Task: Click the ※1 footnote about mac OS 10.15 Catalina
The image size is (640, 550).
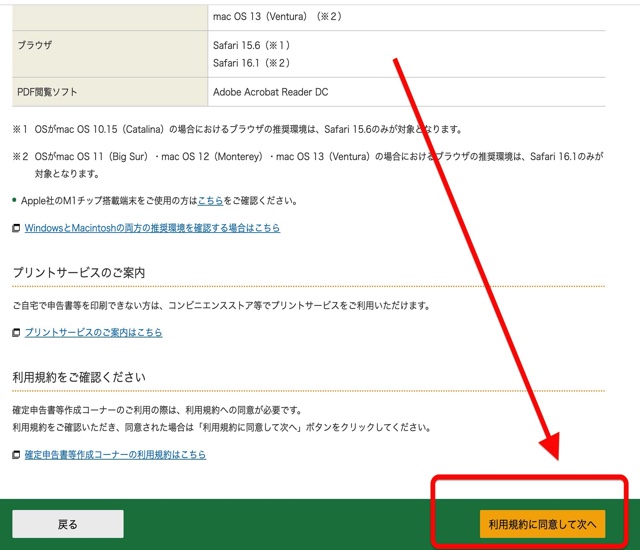Action: point(236,130)
